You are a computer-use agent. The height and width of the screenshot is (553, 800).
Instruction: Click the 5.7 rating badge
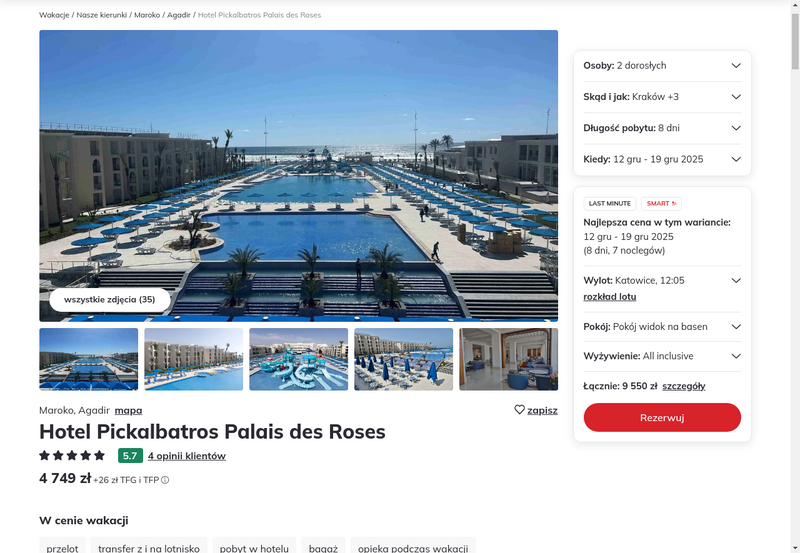pyautogui.click(x=130, y=456)
